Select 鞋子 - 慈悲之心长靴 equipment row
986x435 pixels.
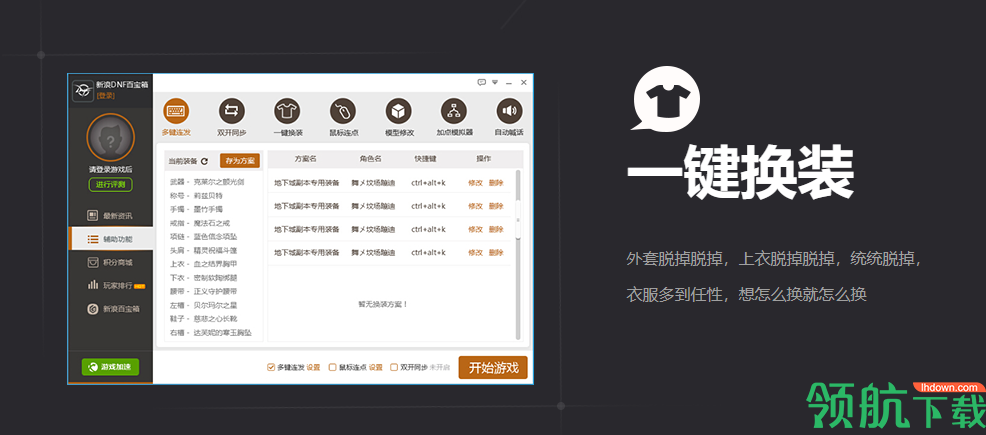coord(204,319)
